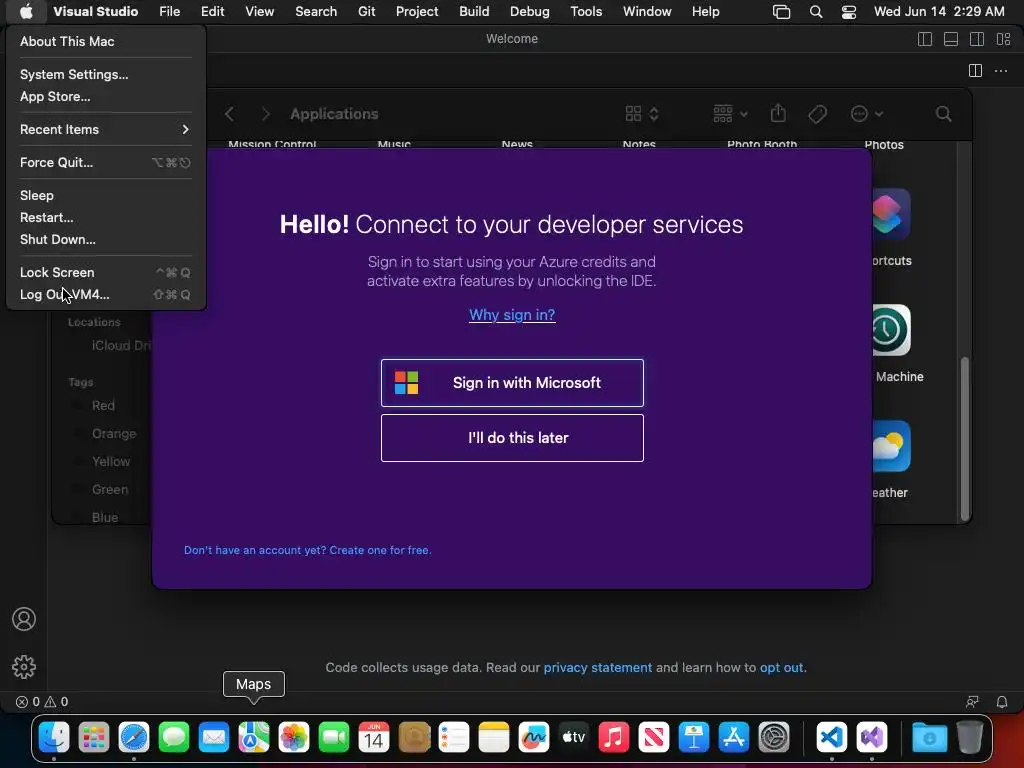Select Shut Down menu entry
The height and width of the screenshot is (768, 1024).
pyautogui.click(x=105, y=240)
